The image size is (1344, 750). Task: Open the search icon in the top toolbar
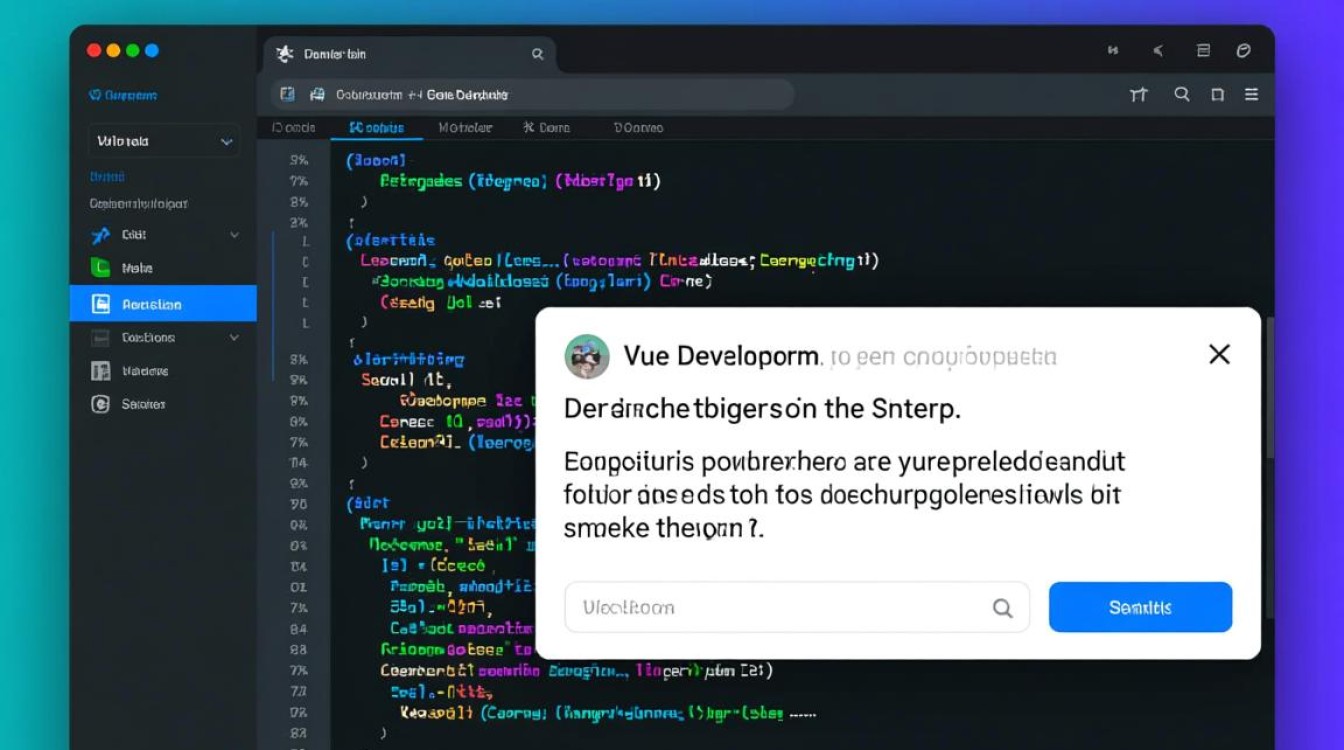(x=1181, y=94)
